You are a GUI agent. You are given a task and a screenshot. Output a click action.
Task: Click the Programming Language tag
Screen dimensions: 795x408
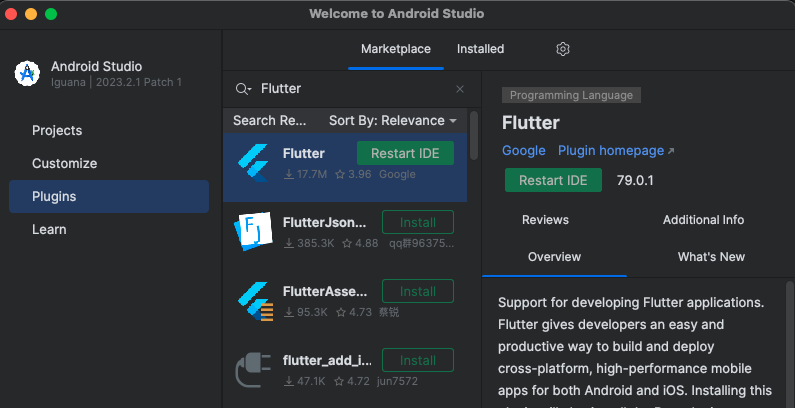[571, 95]
